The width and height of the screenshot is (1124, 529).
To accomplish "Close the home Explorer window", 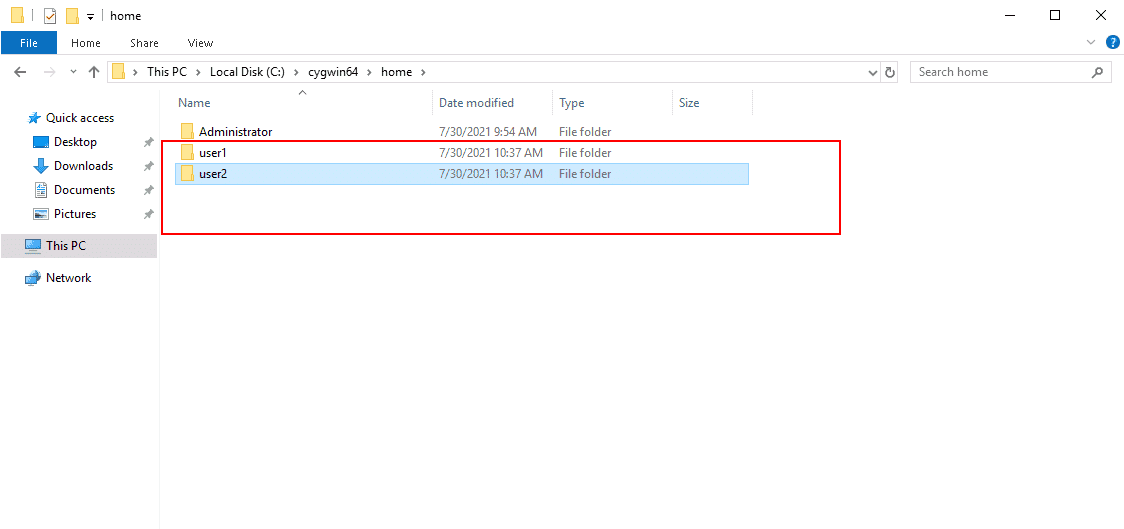I will pos(1101,15).
